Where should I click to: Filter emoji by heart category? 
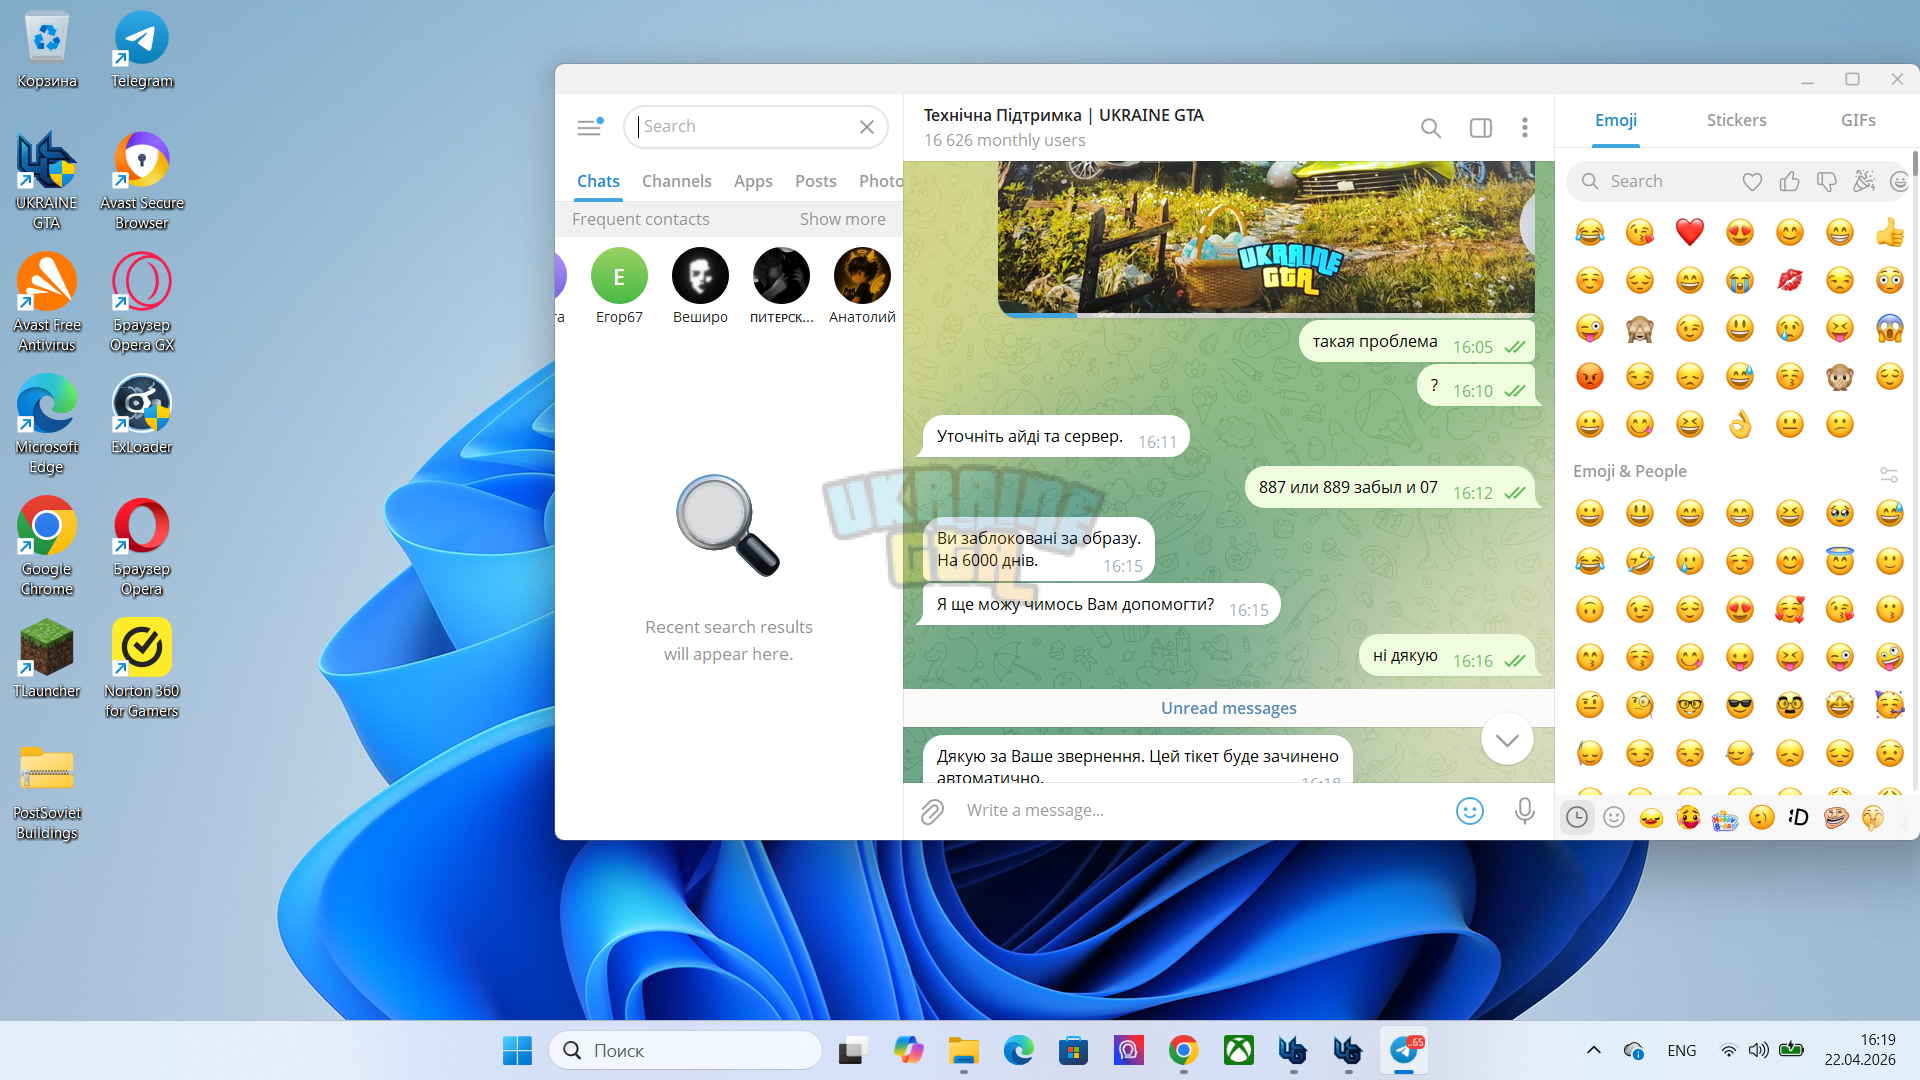click(x=1752, y=181)
